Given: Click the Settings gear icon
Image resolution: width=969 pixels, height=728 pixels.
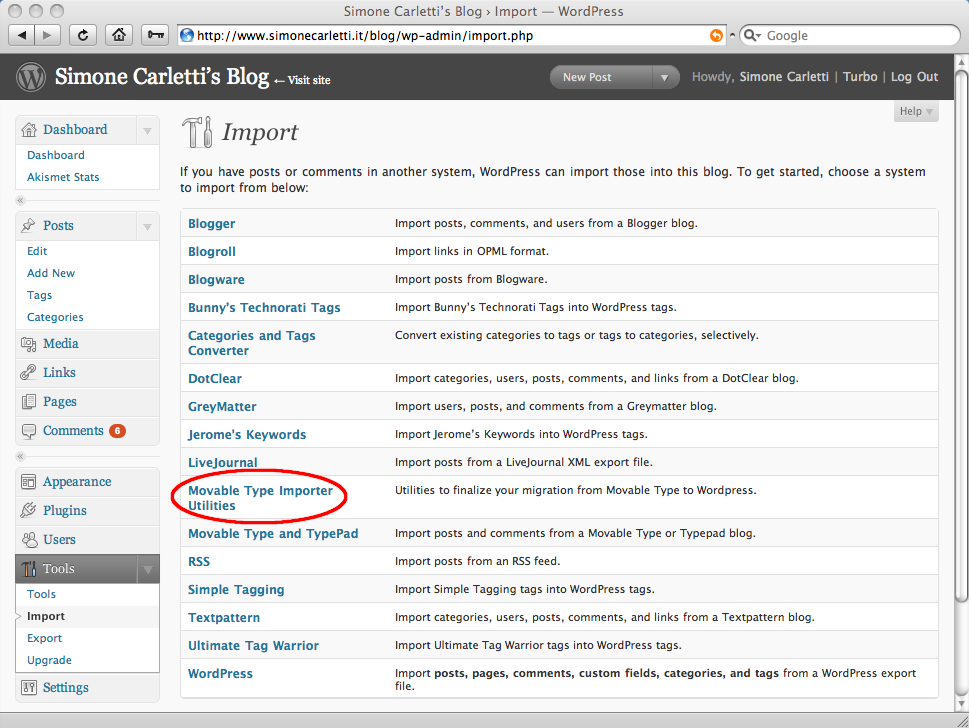Looking at the screenshot, I should tap(29, 687).
